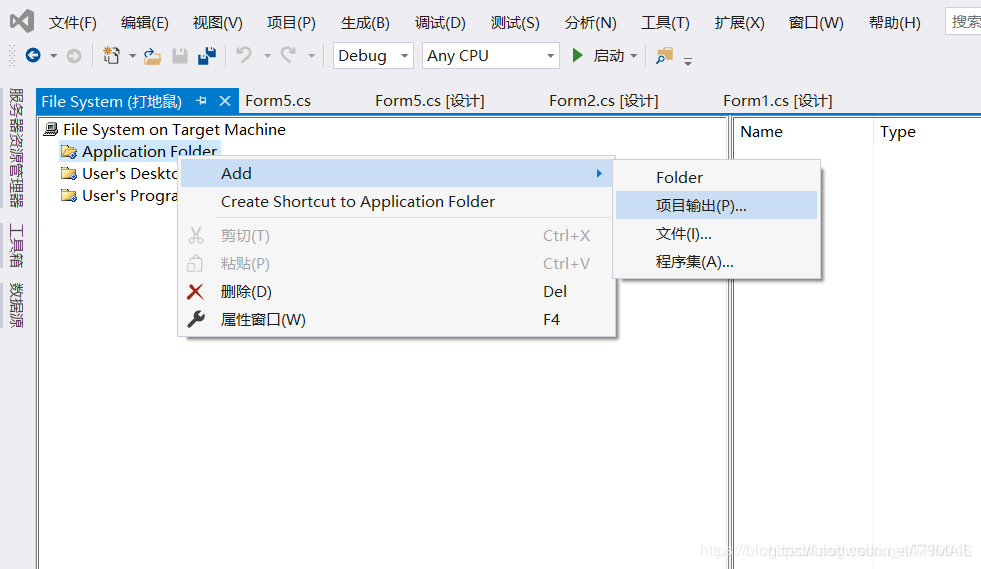The width and height of the screenshot is (981, 569).
Task: Click the find in files icon
Action: coord(664,56)
